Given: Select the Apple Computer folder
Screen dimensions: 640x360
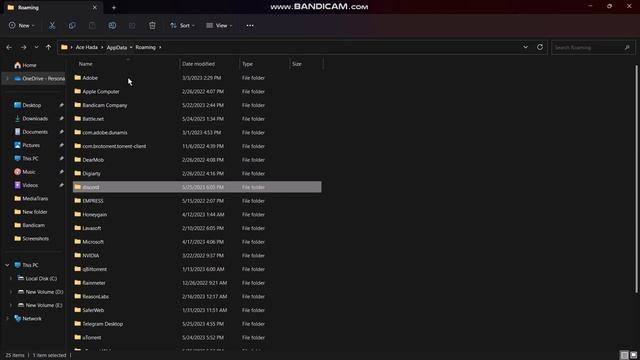Looking at the screenshot, I should [197, 91].
